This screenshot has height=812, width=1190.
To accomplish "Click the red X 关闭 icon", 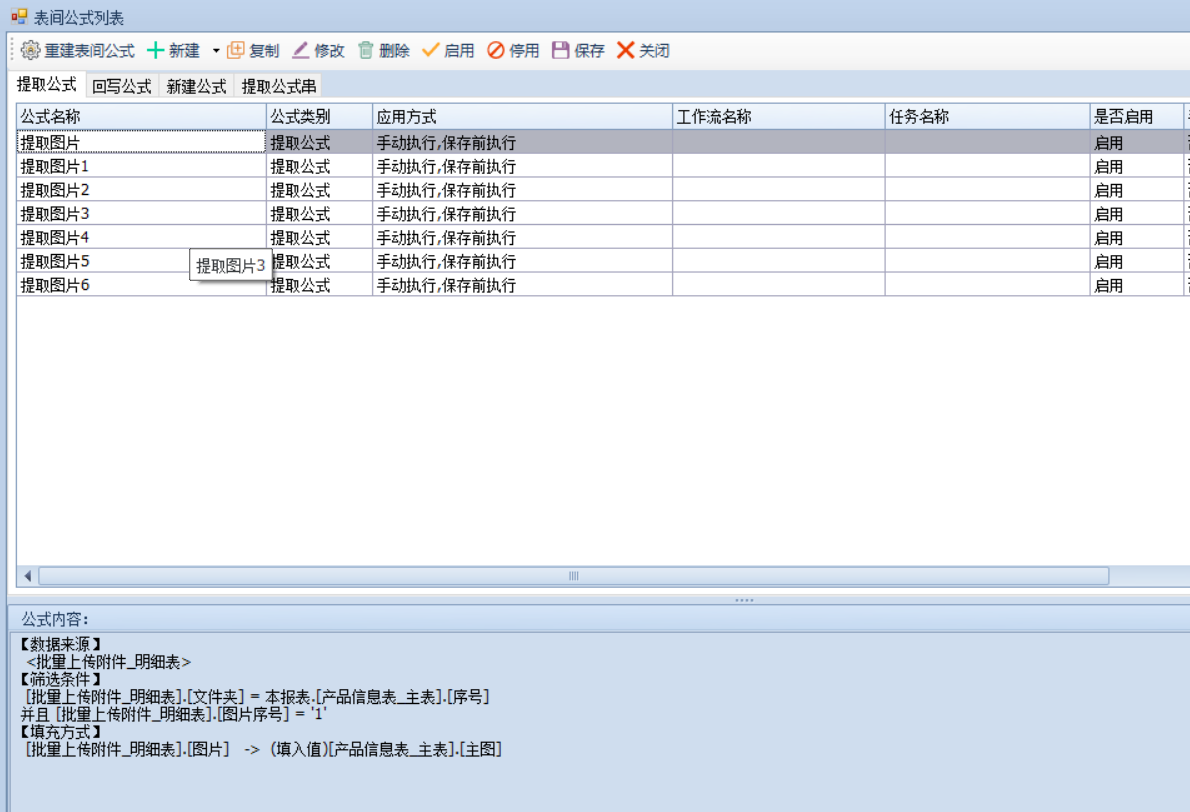I will pos(625,50).
